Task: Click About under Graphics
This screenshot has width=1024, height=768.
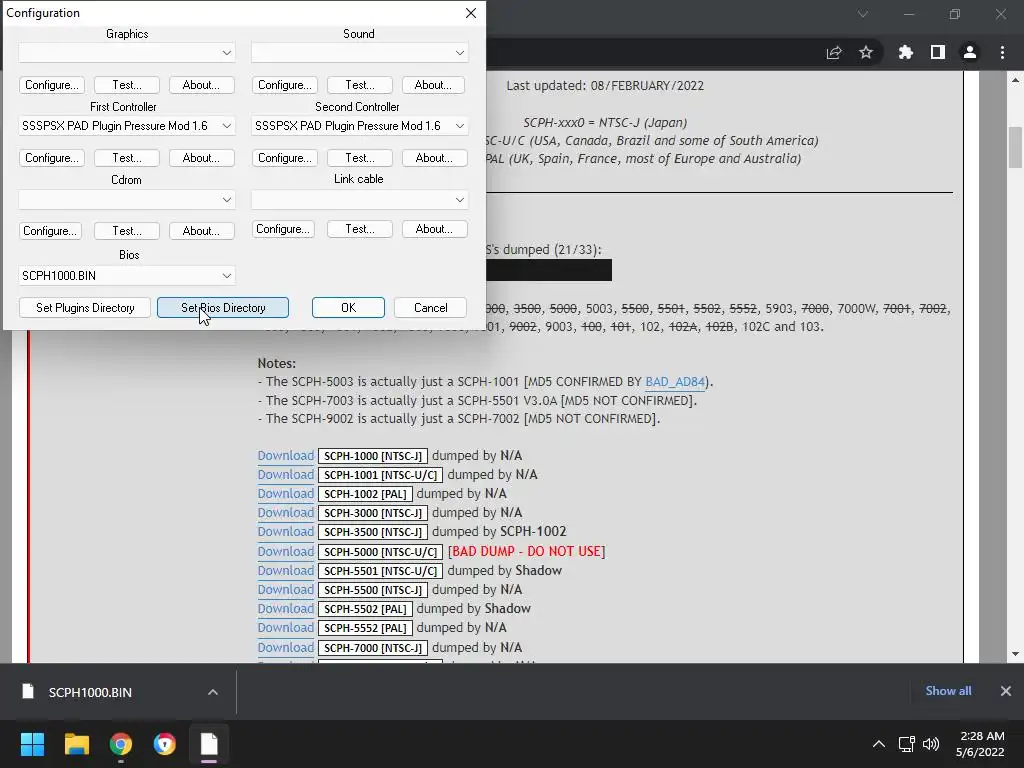Action: coord(201,85)
